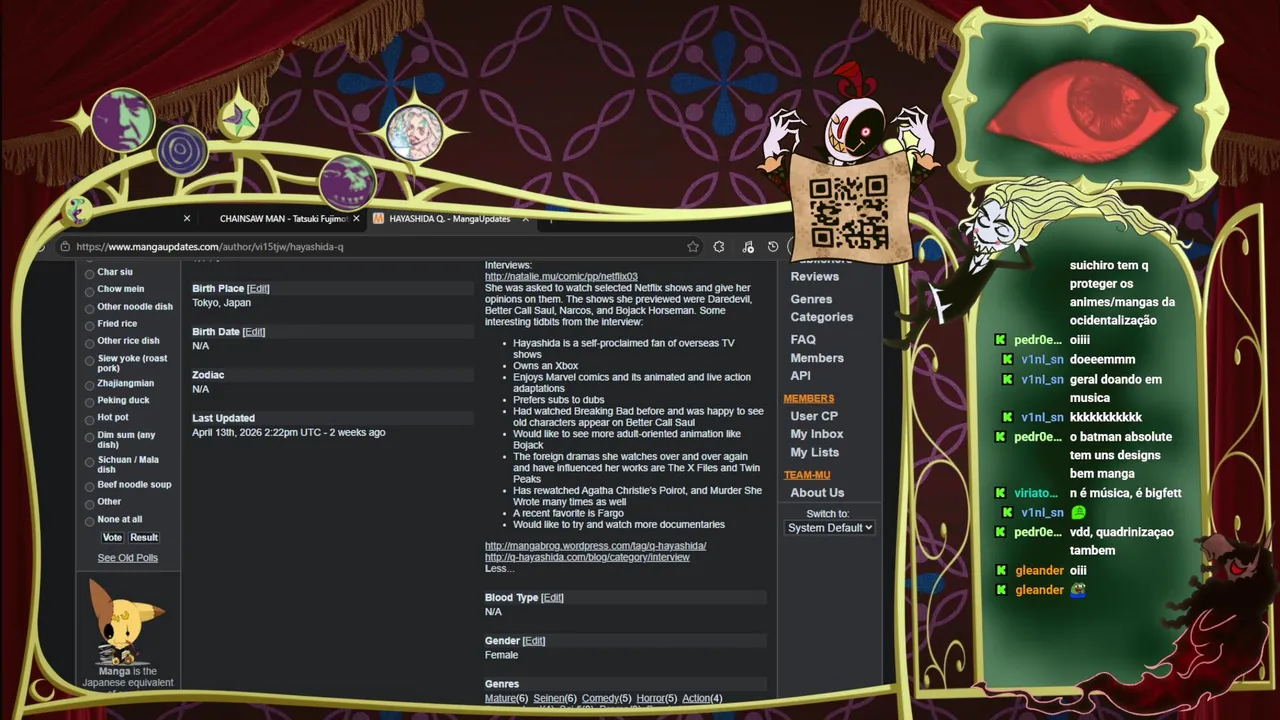
Task: Click the green emote in v1nl_sn's chat message
Action: [x=1078, y=513]
